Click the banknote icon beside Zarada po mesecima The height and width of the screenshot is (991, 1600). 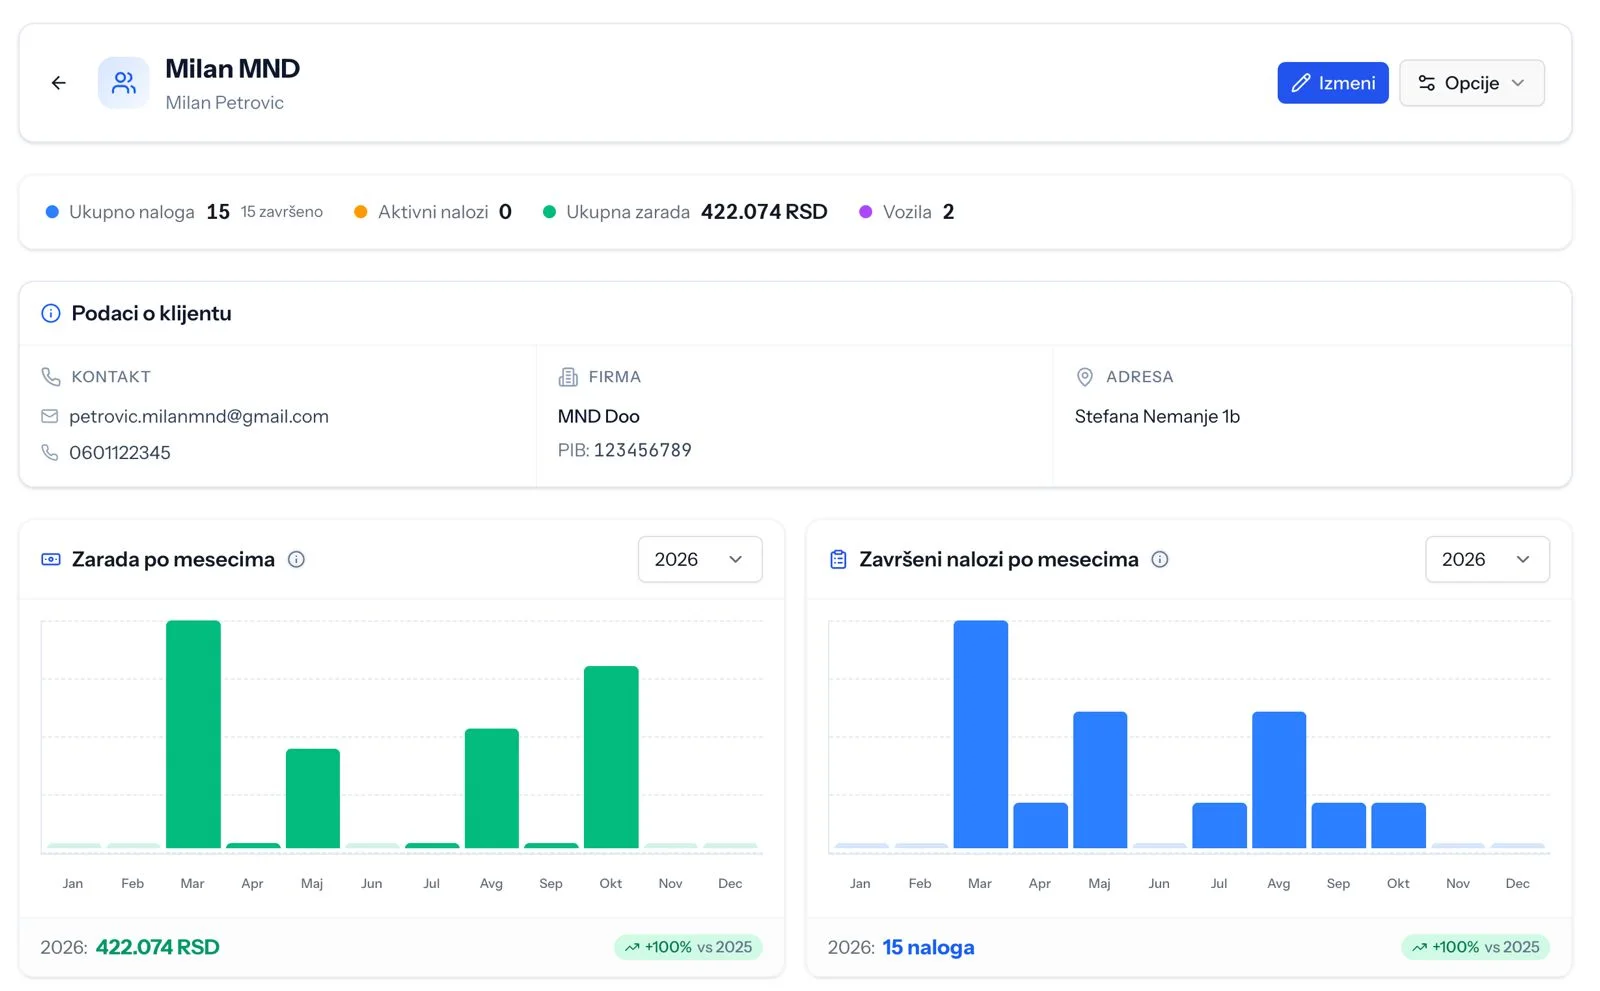(51, 559)
